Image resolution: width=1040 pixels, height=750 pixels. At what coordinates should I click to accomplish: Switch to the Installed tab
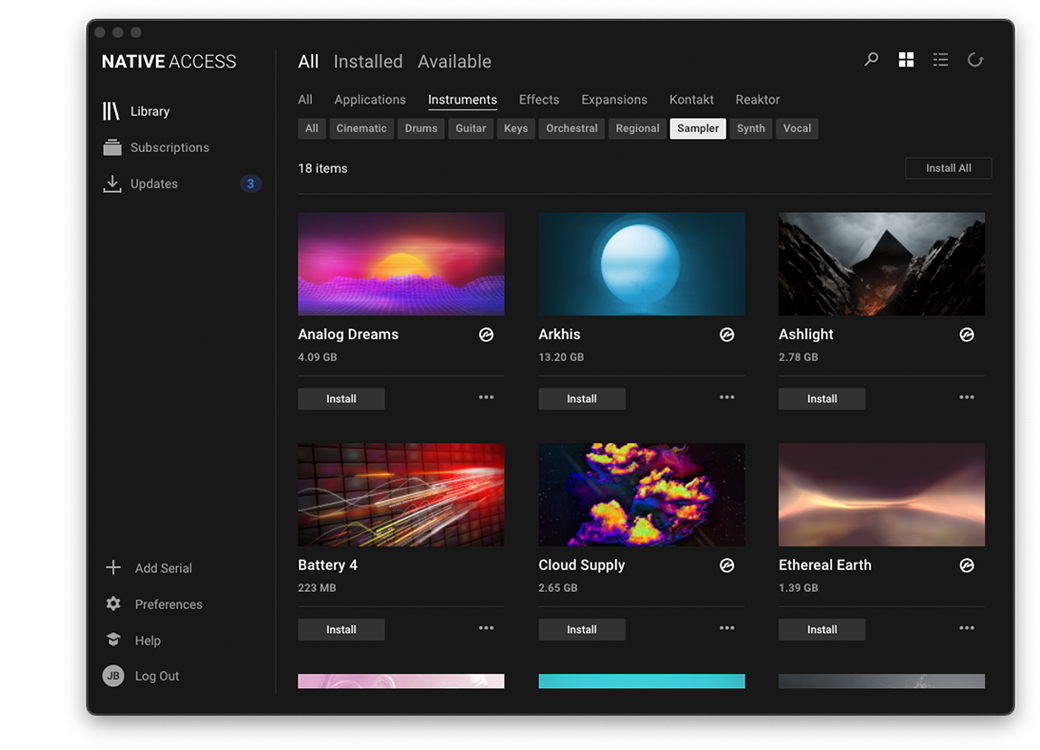[x=368, y=62]
